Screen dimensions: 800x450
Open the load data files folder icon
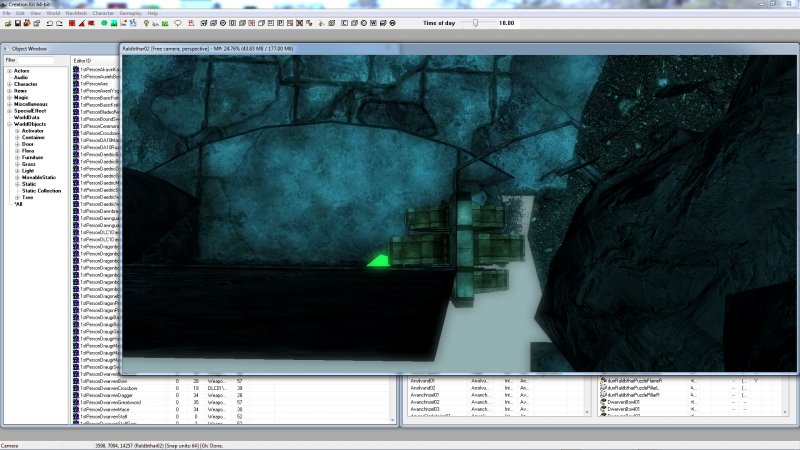tap(8, 23)
